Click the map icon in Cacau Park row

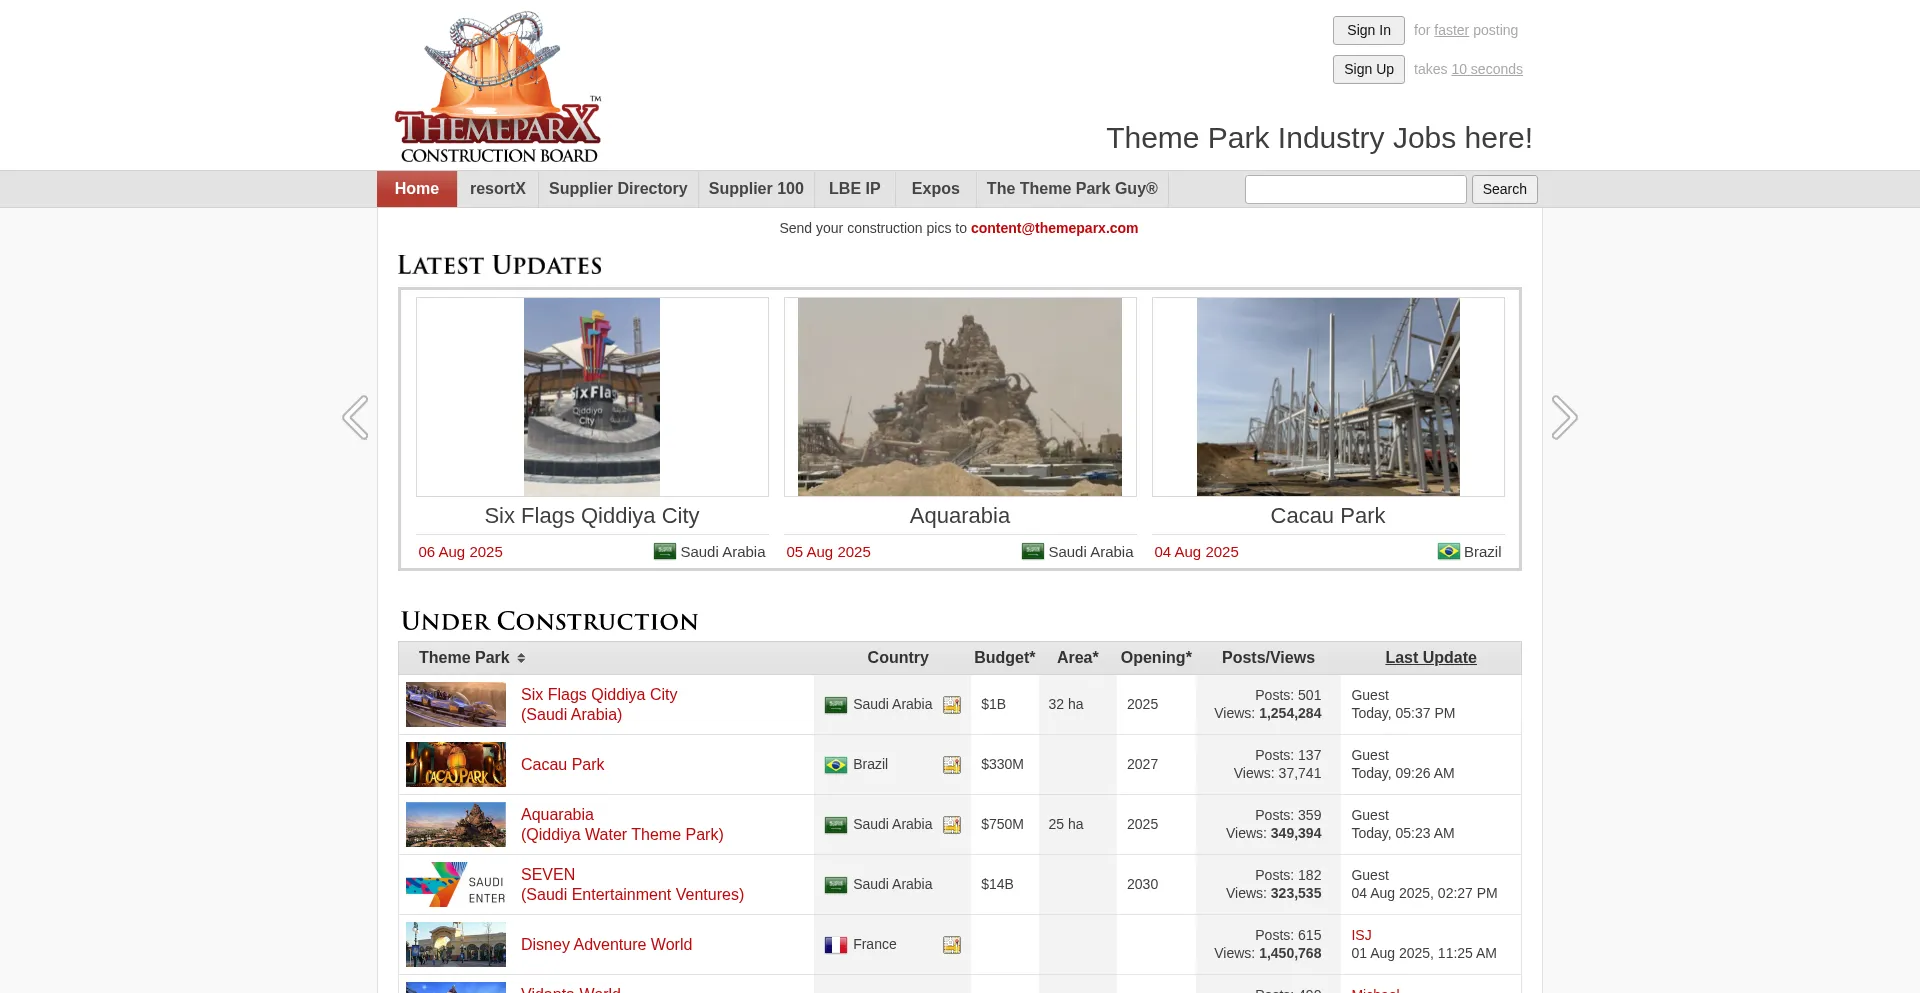coord(951,765)
